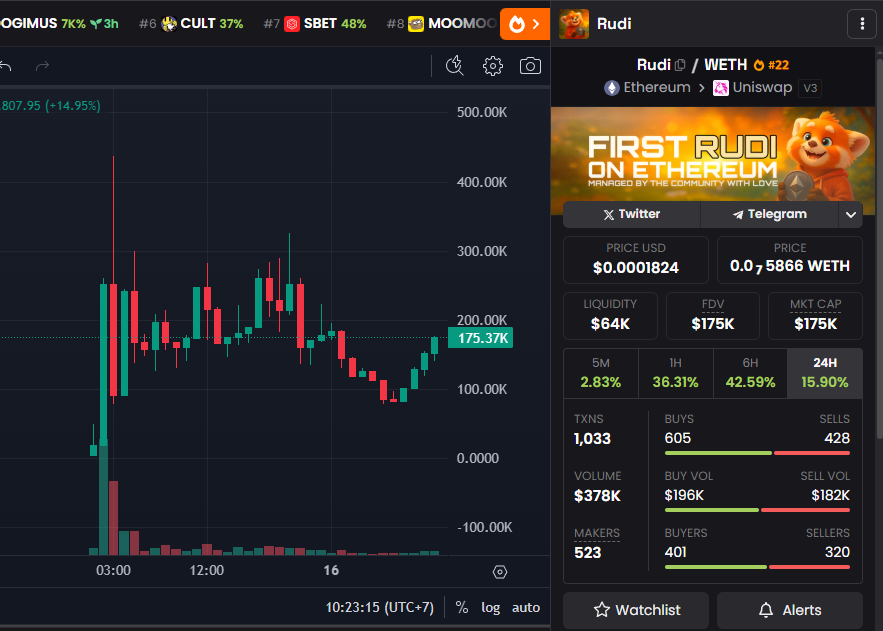Open the three-dot menu beside Rudi
Viewport: 883px width, 631px height.
862,24
